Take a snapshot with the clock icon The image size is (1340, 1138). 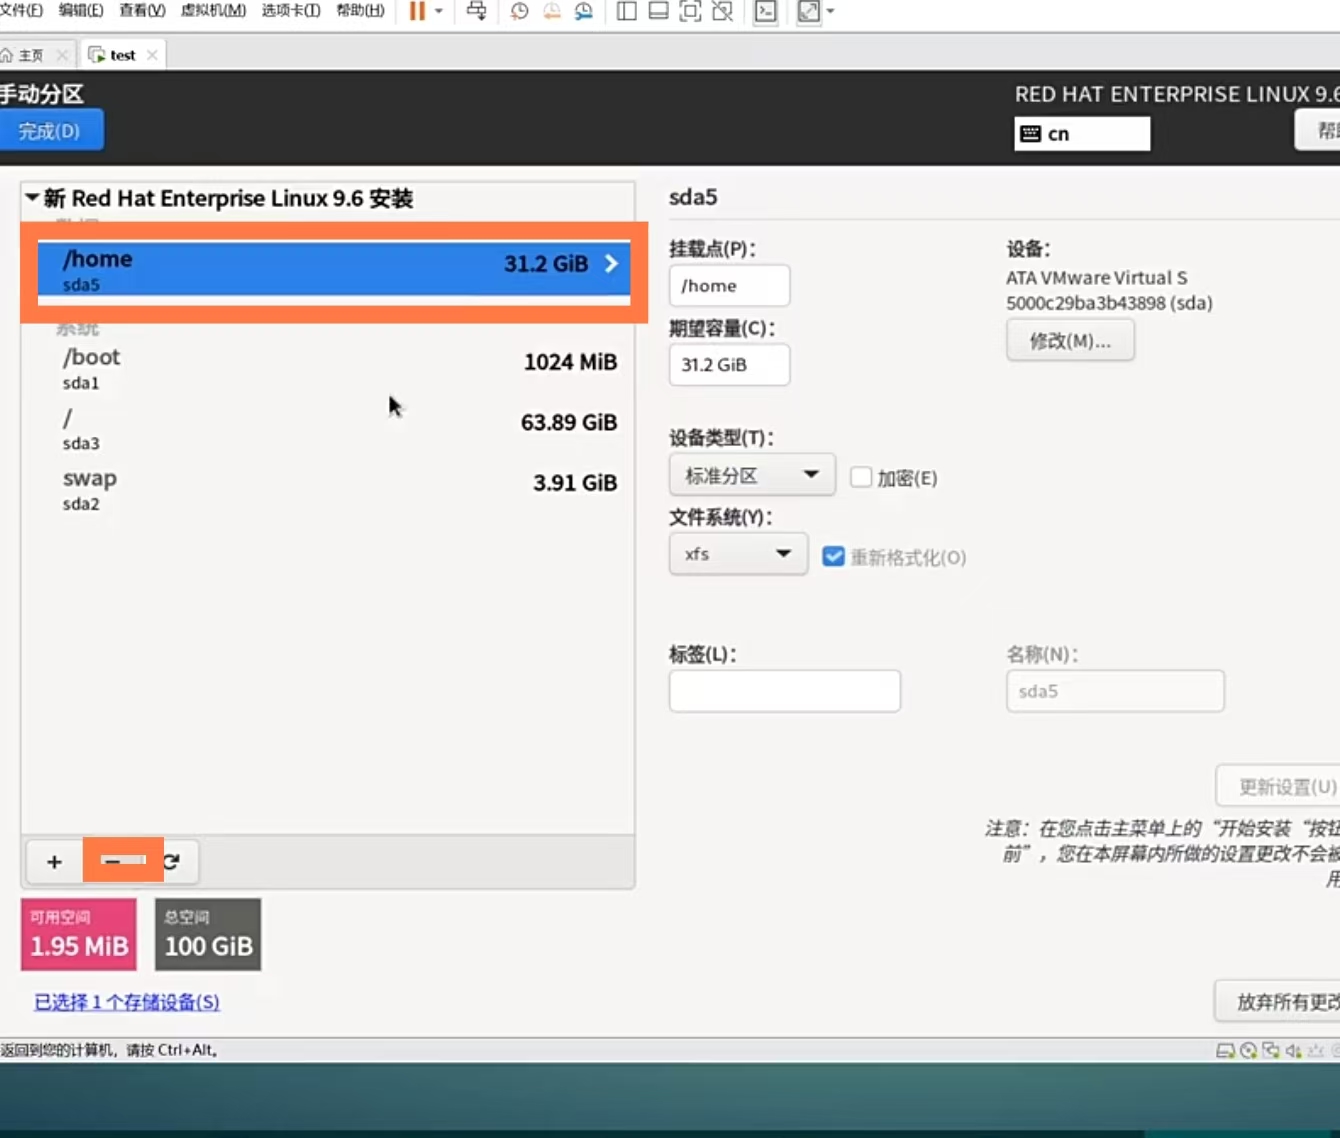click(x=519, y=11)
